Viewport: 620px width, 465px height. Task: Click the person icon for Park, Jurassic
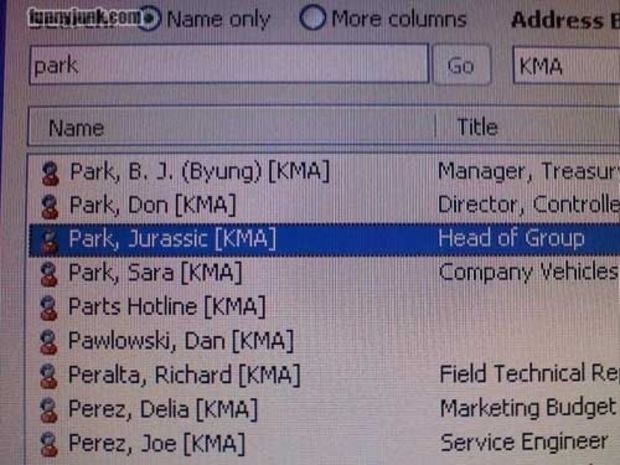coord(49,239)
